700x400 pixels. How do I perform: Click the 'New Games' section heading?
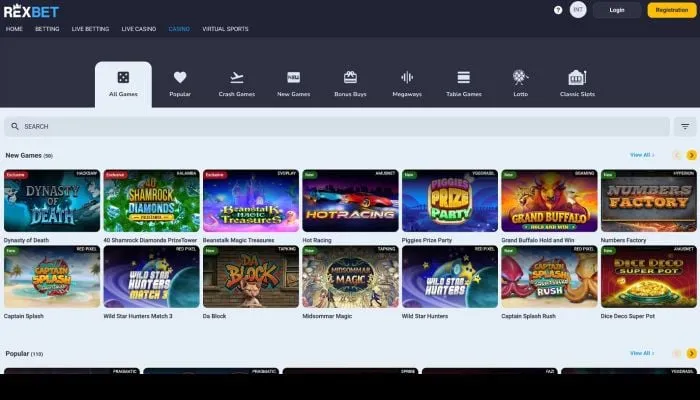click(x=23, y=155)
